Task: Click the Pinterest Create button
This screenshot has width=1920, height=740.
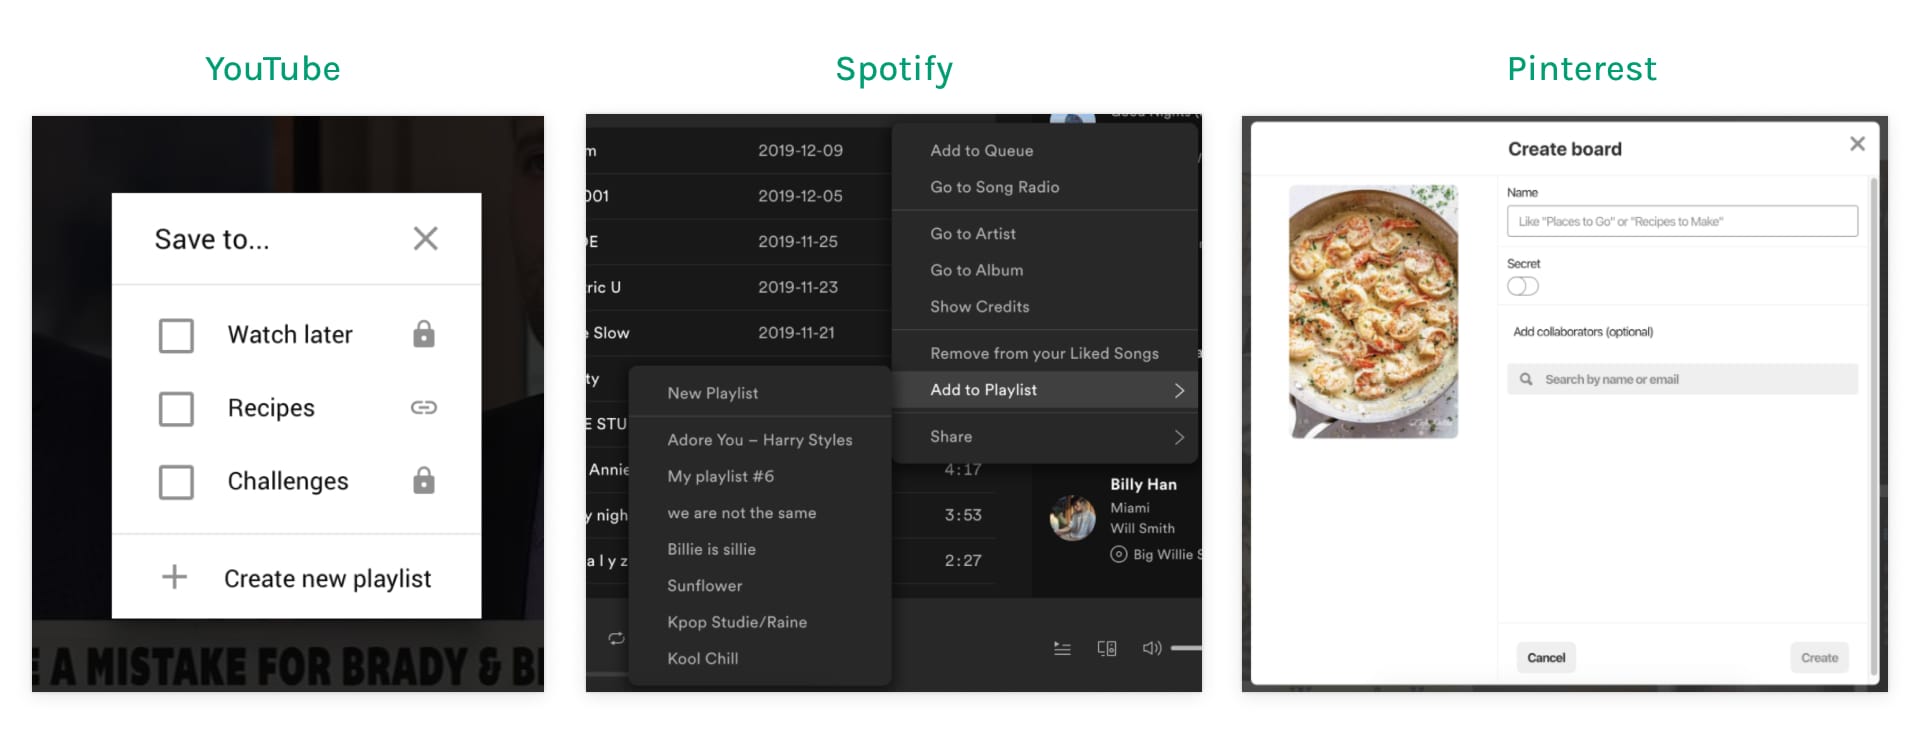Action: 1819,657
